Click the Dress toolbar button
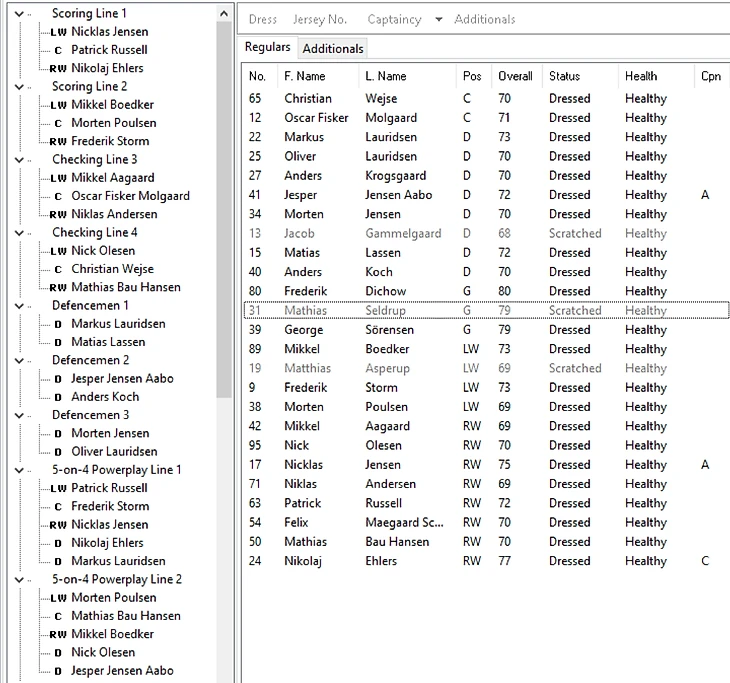This screenshot has height=683, width=730. coord(263,20)
